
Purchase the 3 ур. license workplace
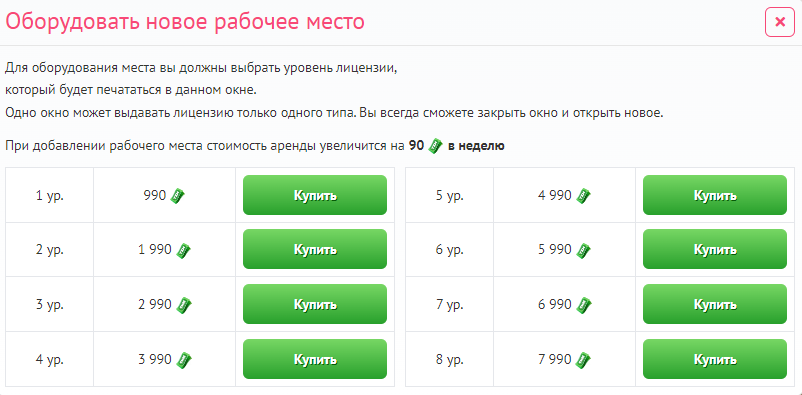point(315,304)
